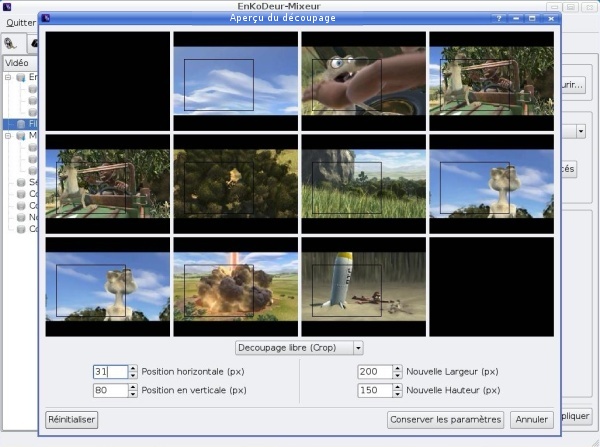Screen dimensions: 600x447
Task: Increase Position en verticale with up arrow
Action: (133, 387)
